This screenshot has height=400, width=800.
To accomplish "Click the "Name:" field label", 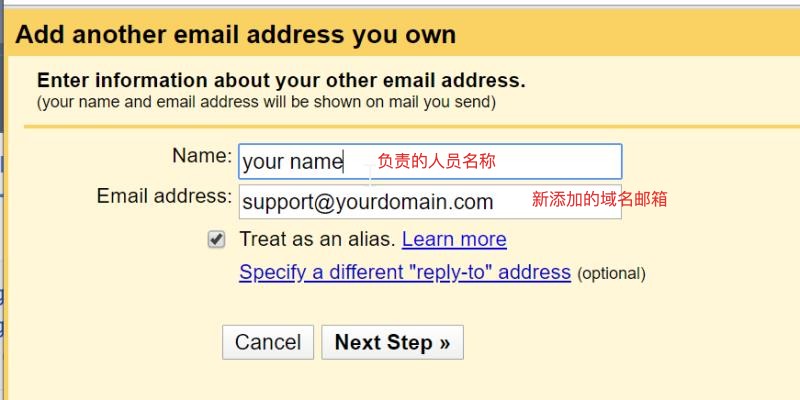I will click(202, 155).
